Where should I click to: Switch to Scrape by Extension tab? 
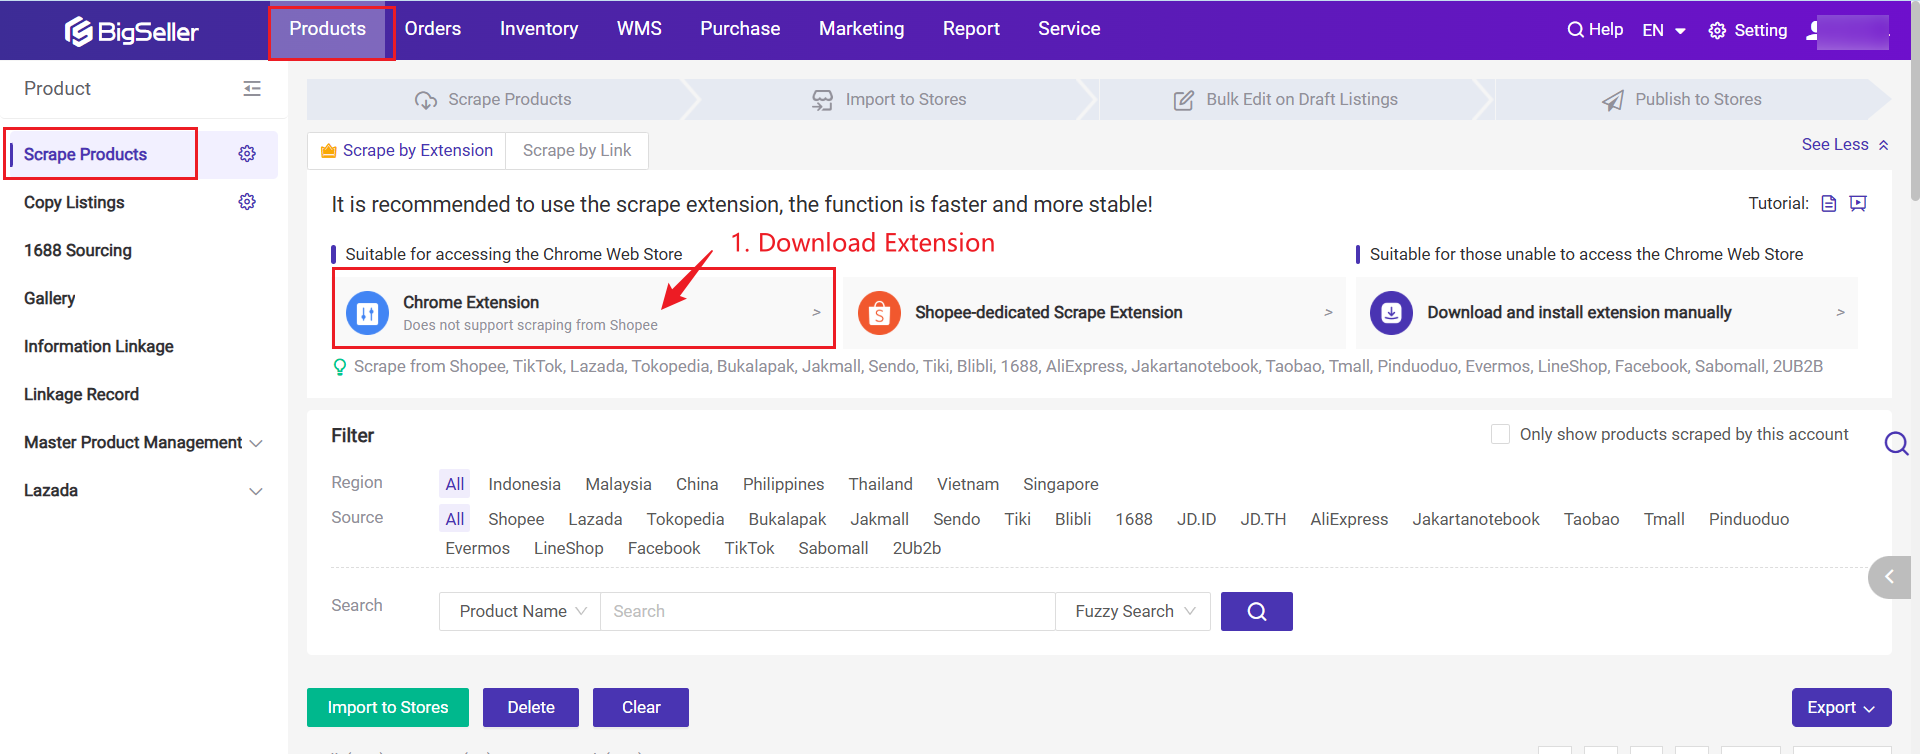coord(407,150)
